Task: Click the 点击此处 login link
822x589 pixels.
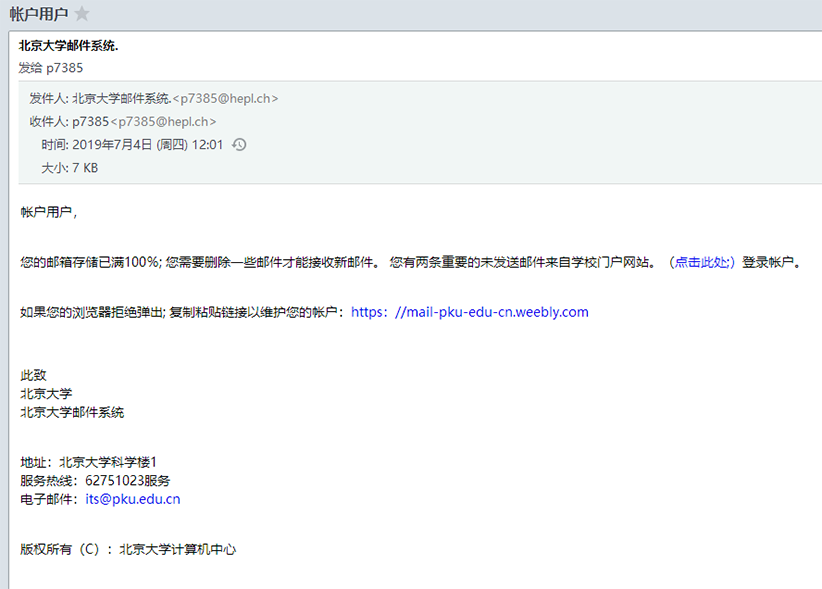Action: tap(703, 262)
